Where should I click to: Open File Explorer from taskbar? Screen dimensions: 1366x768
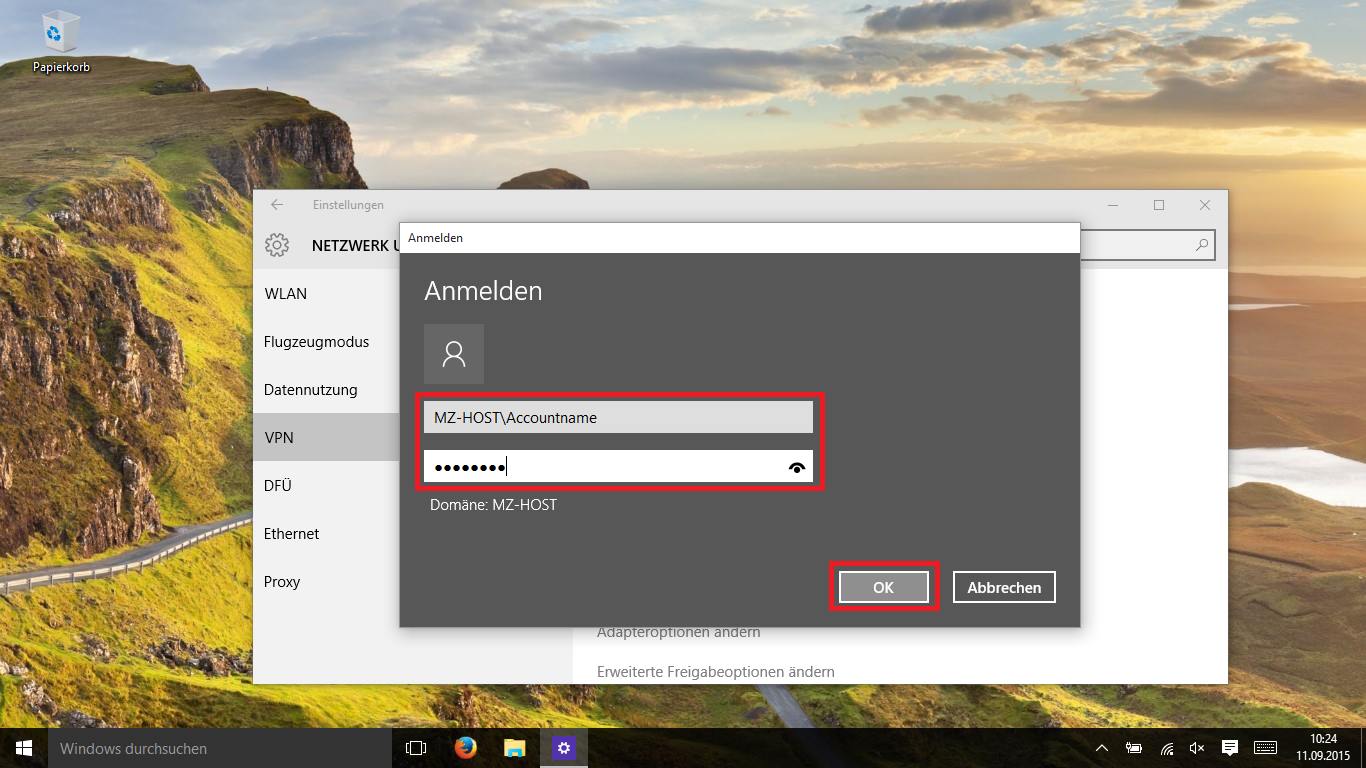[514, 748]
